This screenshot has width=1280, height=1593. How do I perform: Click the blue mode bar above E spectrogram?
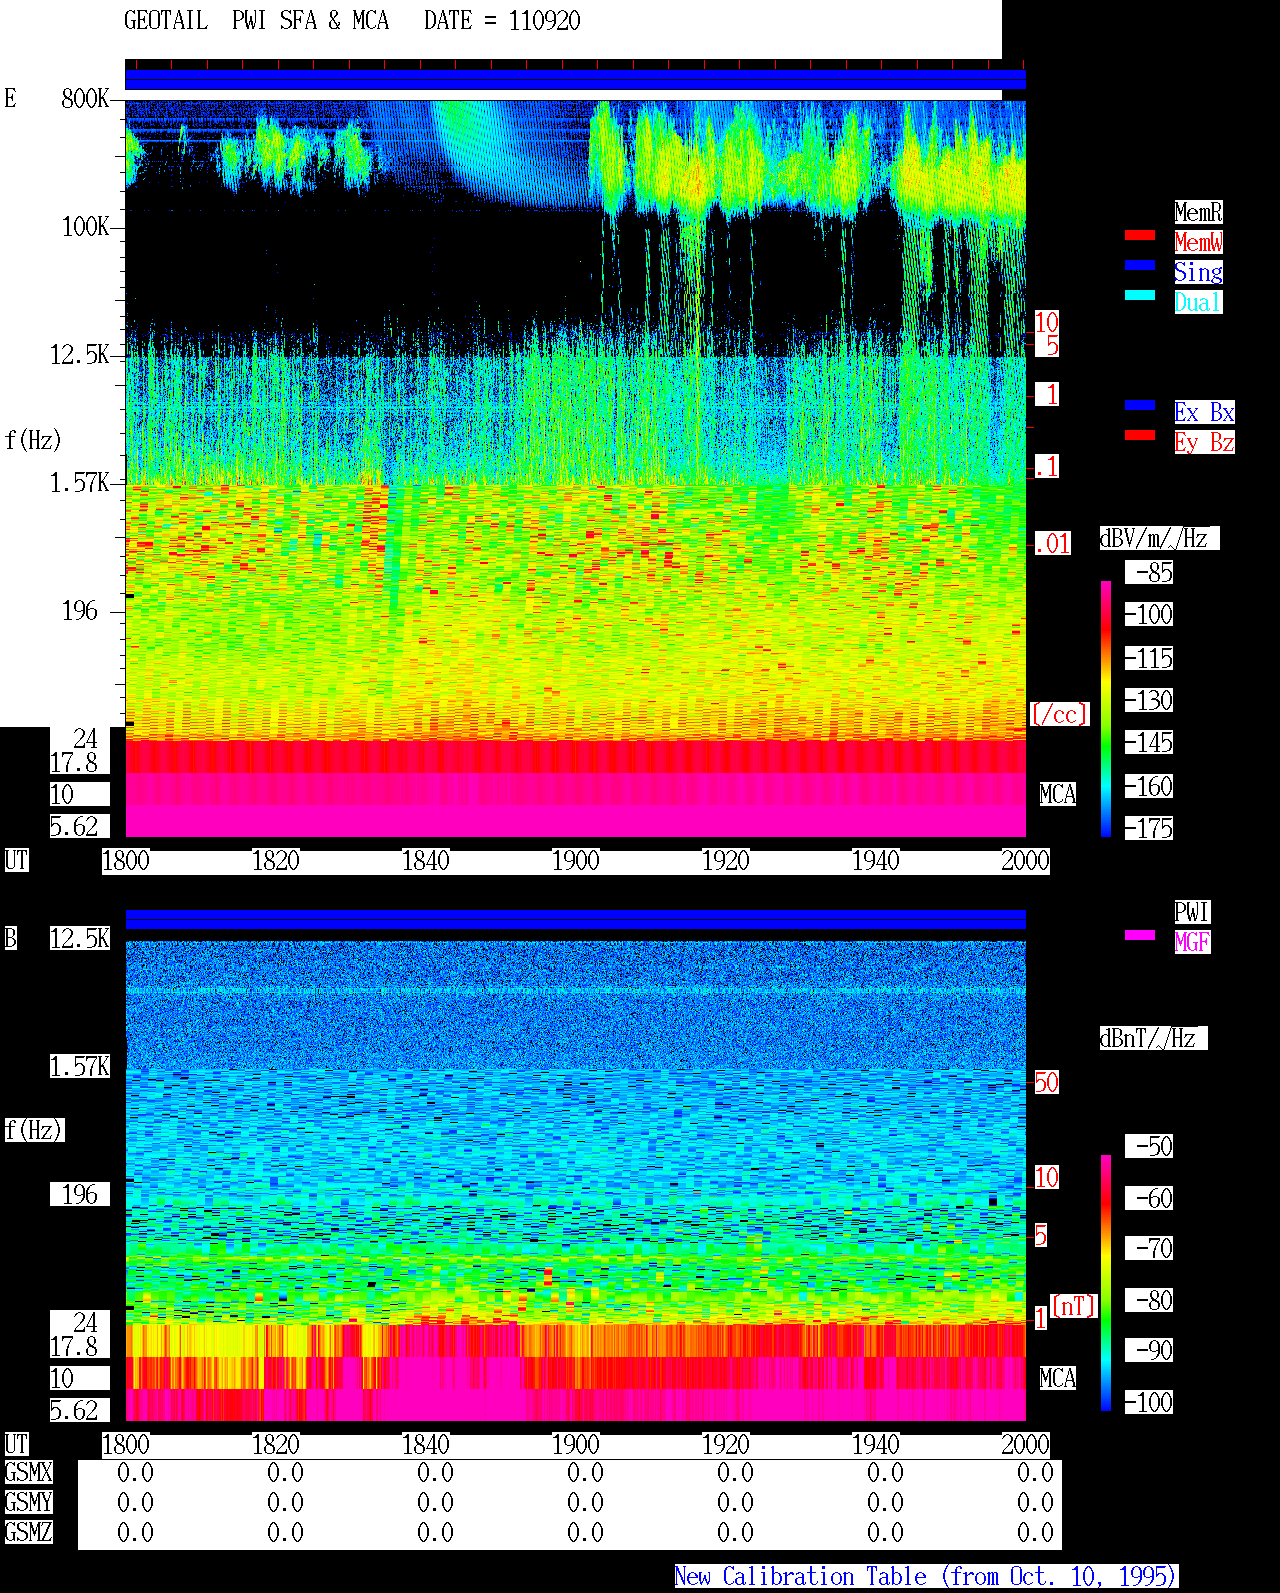click(x=575, y=80)
